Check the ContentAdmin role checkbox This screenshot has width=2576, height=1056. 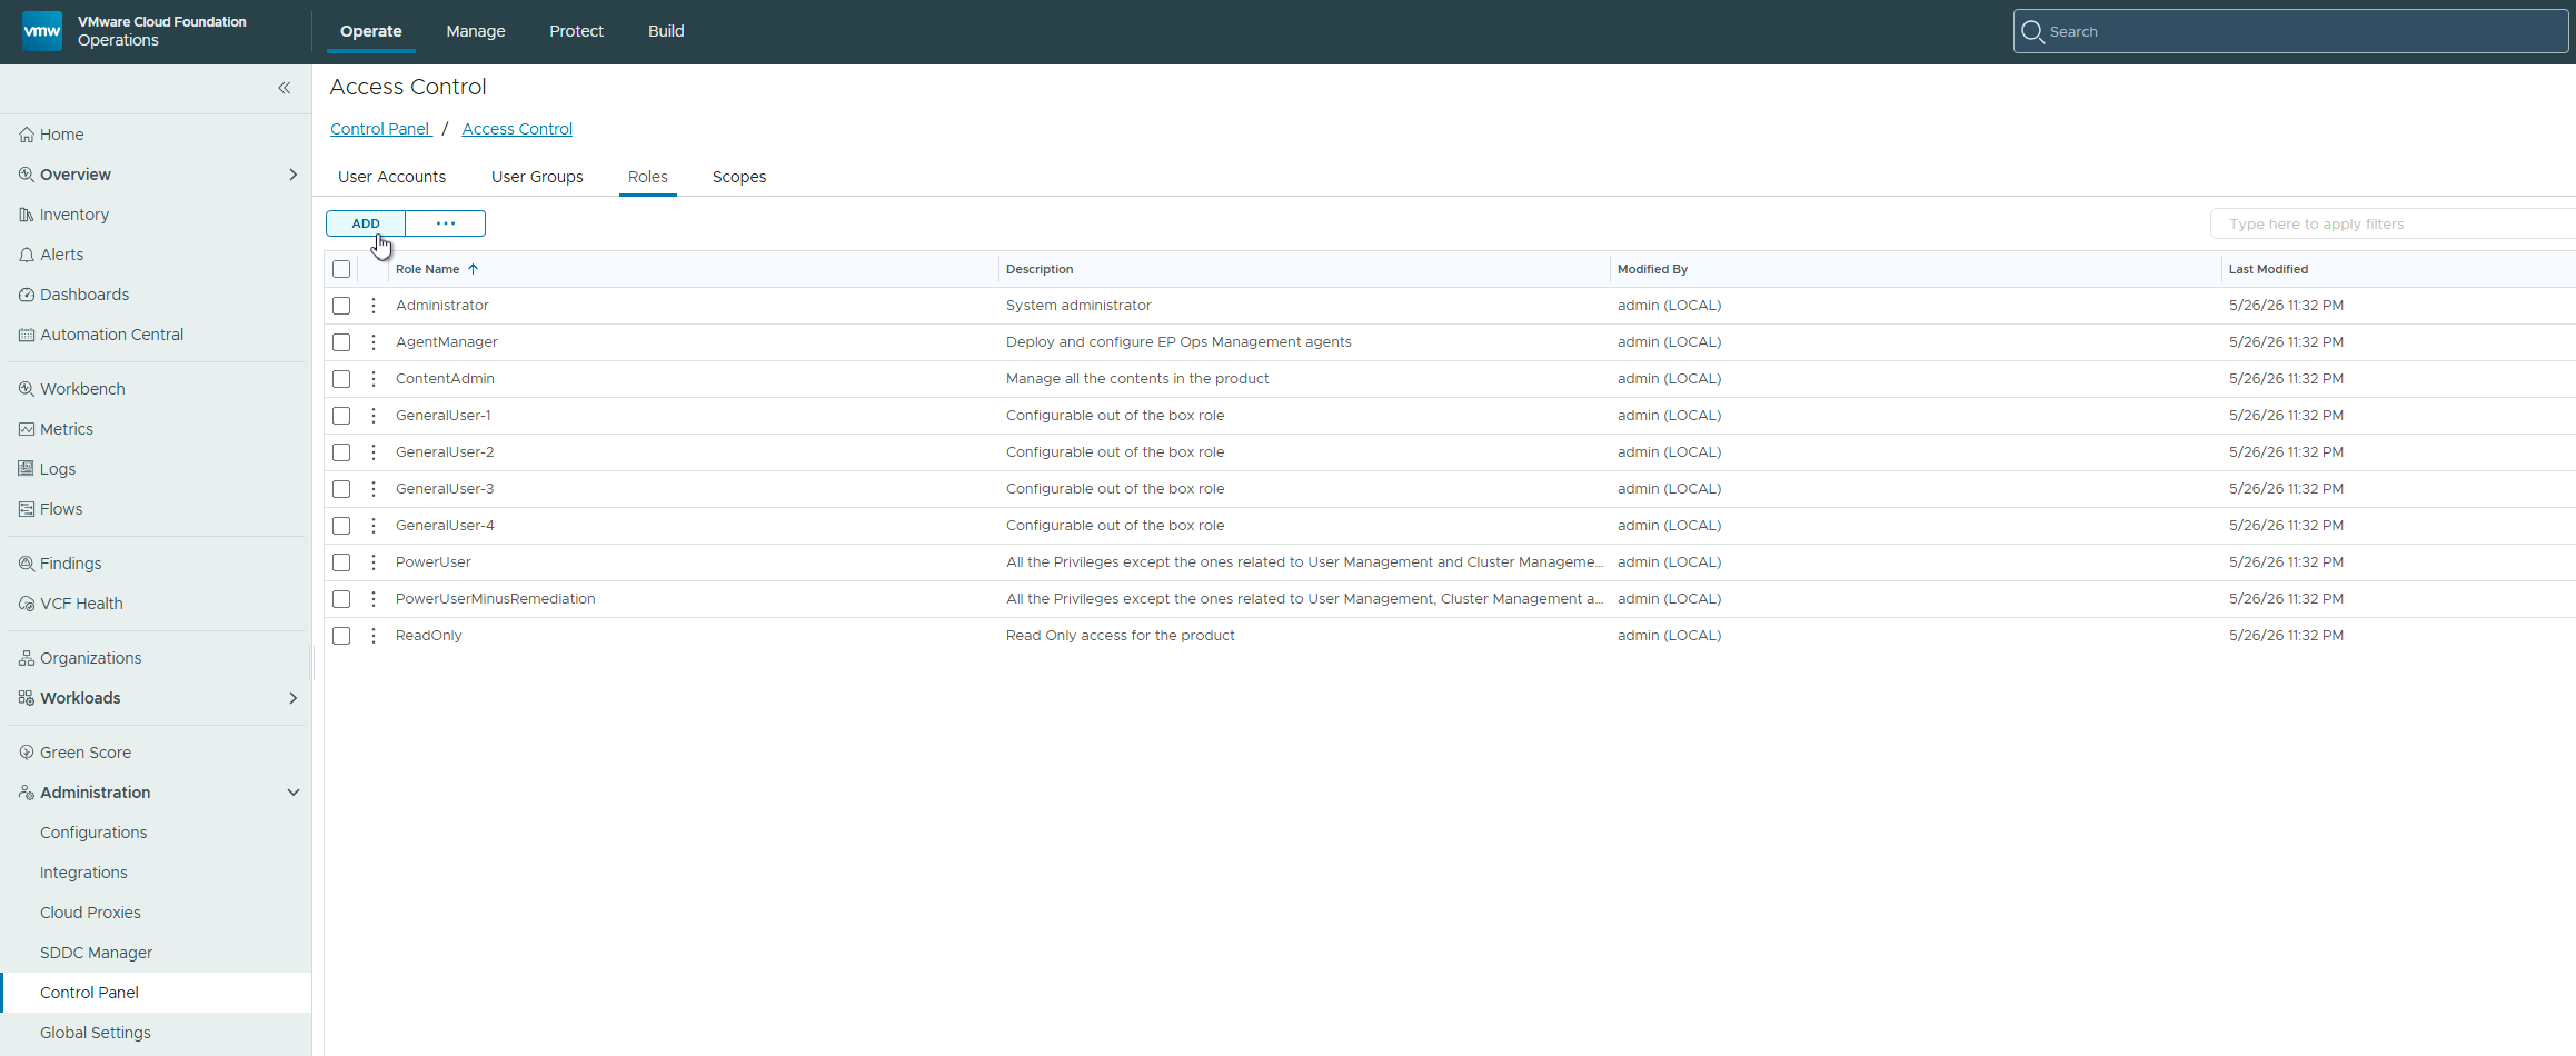coord(341,378)
